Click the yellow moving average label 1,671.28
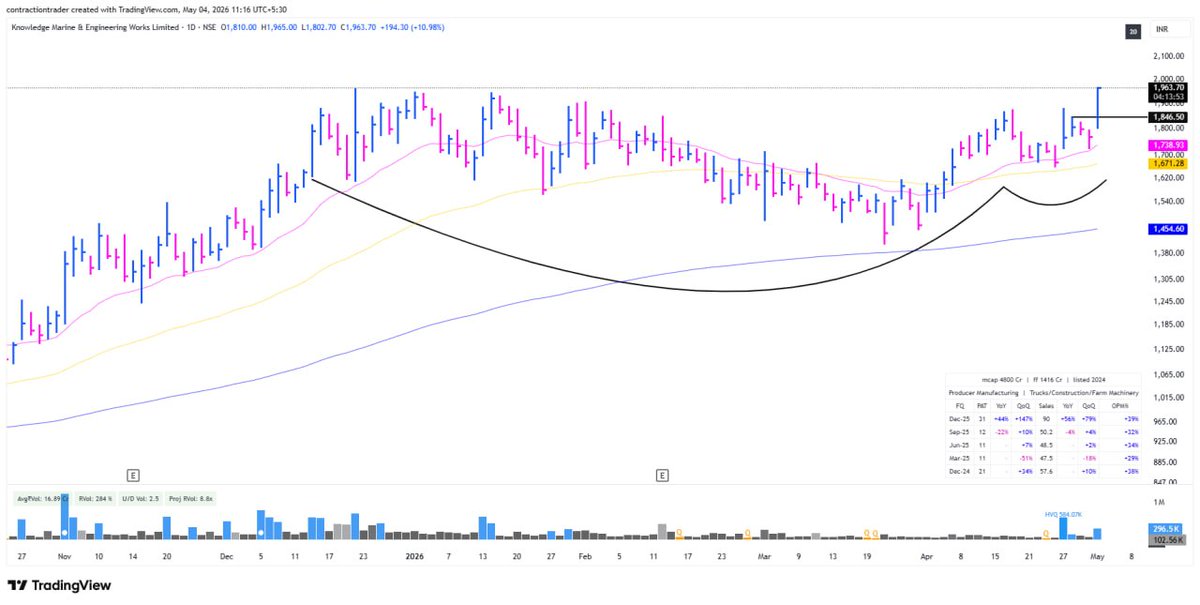1200x605 pixels. pos(1169,163)
